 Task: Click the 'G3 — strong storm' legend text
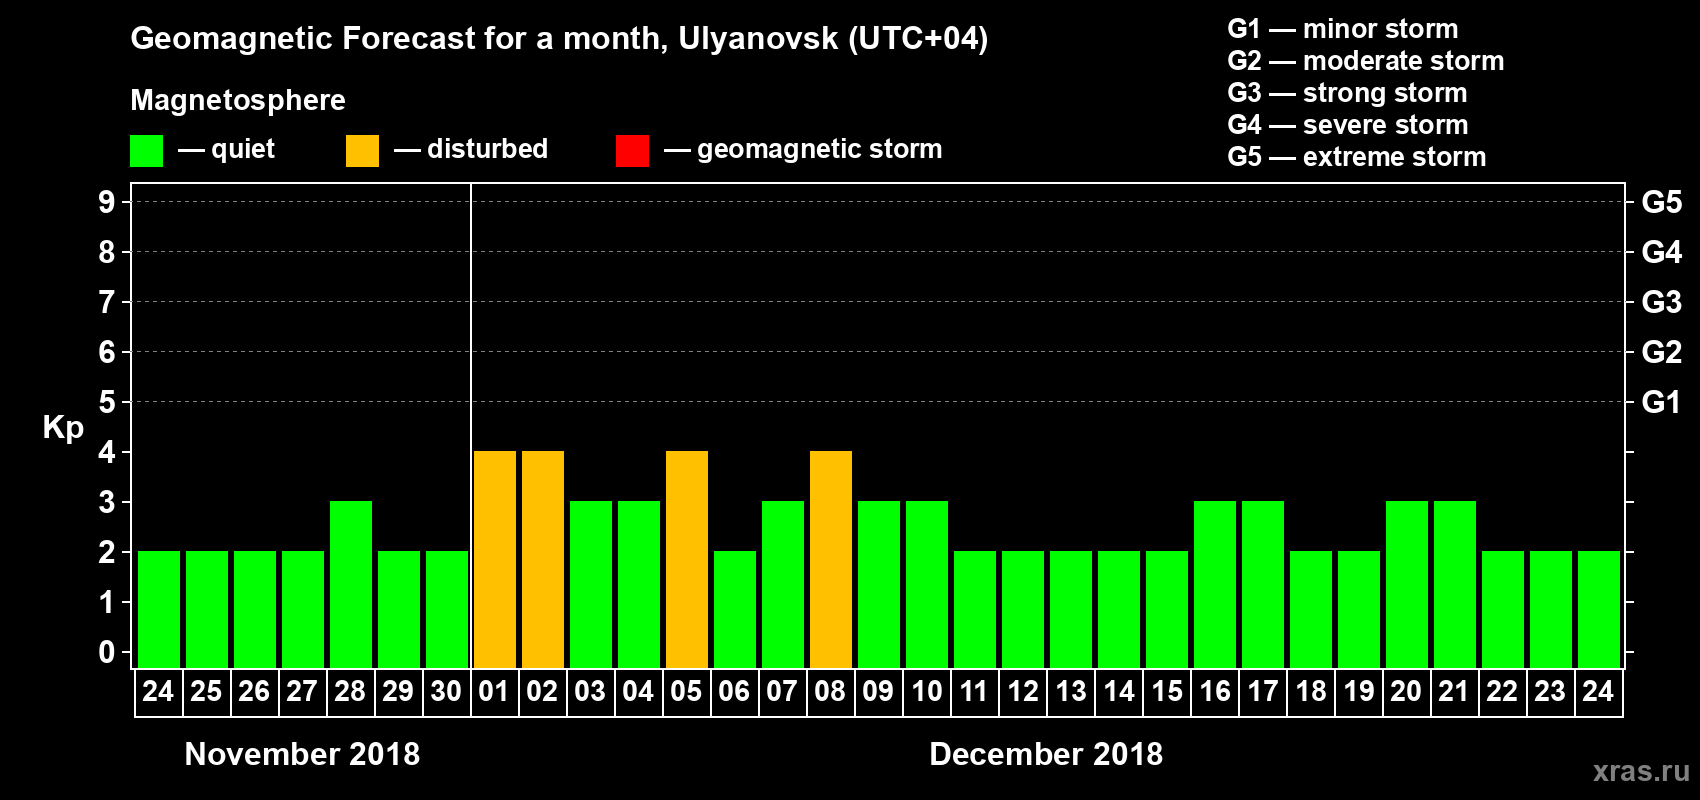pyautogui.click(x=1348, y=93)
